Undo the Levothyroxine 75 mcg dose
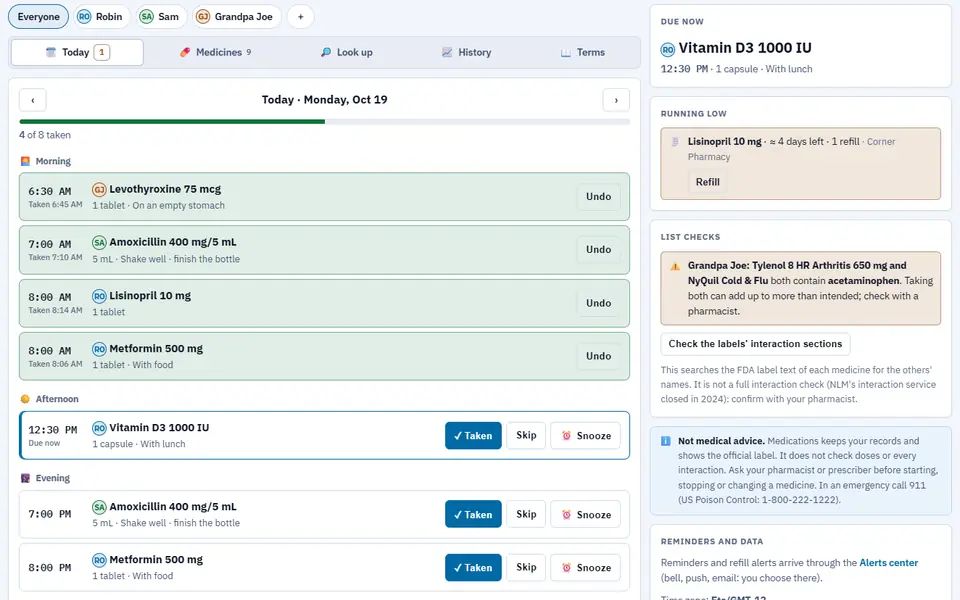The height and width of the screenshot is (600, 960). tap(598, 197)
